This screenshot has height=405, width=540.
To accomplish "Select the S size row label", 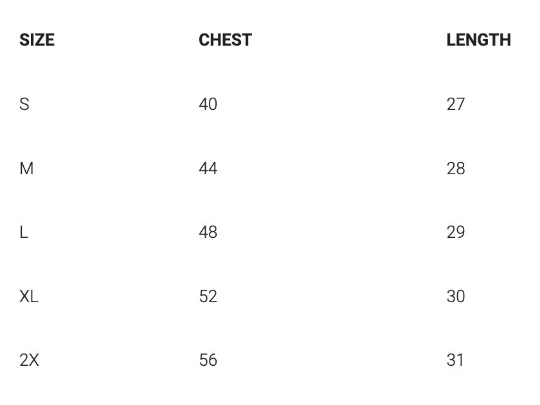I will (x=24, y=104).
